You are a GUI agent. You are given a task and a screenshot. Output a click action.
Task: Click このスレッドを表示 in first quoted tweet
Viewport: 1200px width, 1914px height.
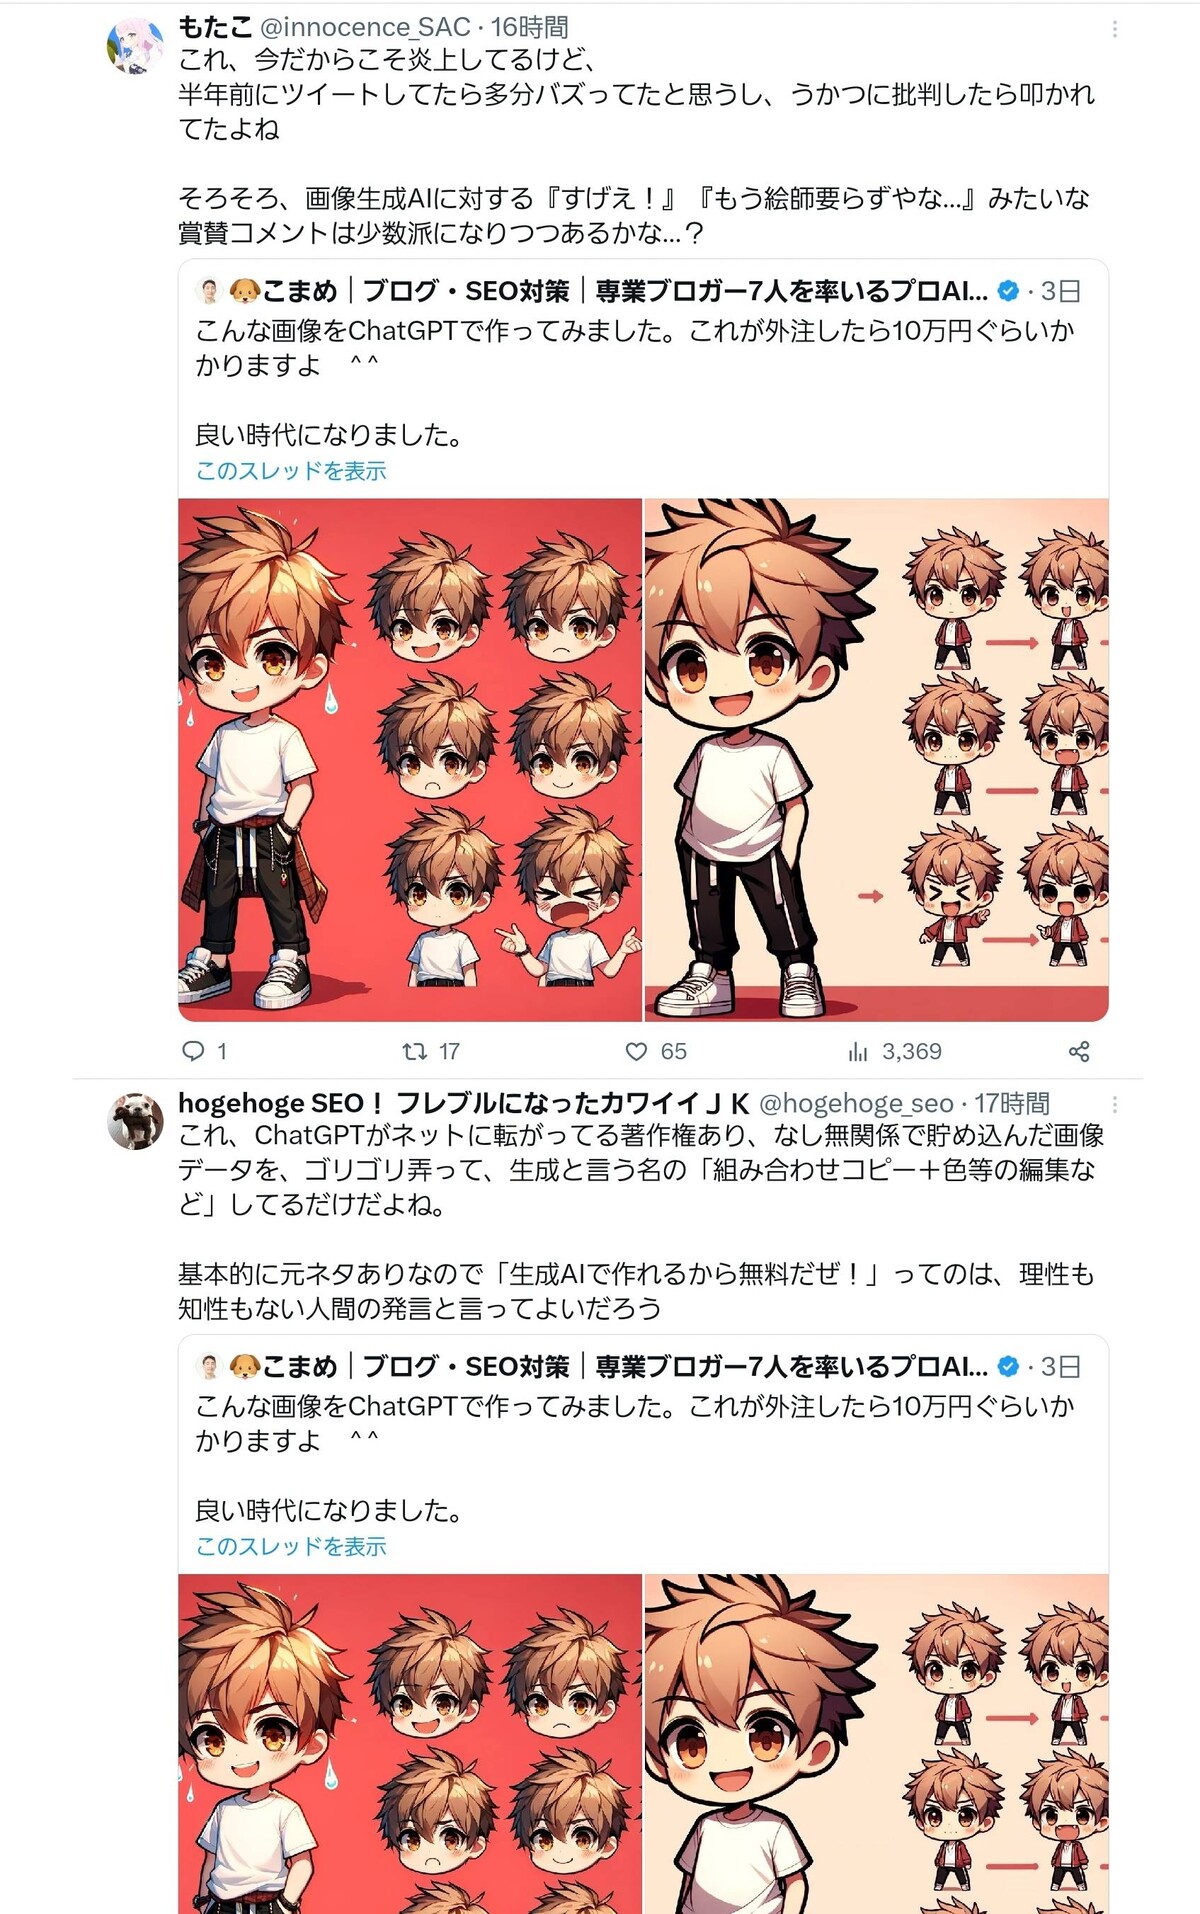pos(291,471)
